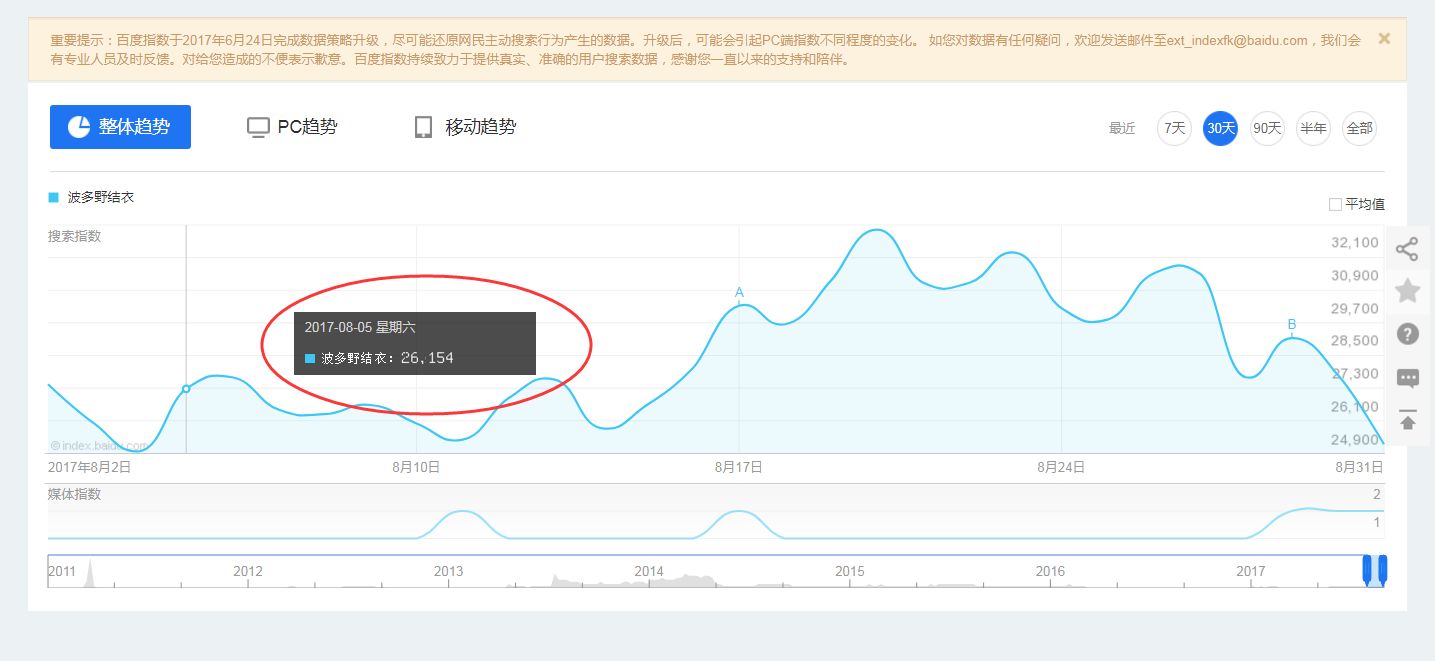
Task: Click marker A on the trend chart
Action: point(739,292)
